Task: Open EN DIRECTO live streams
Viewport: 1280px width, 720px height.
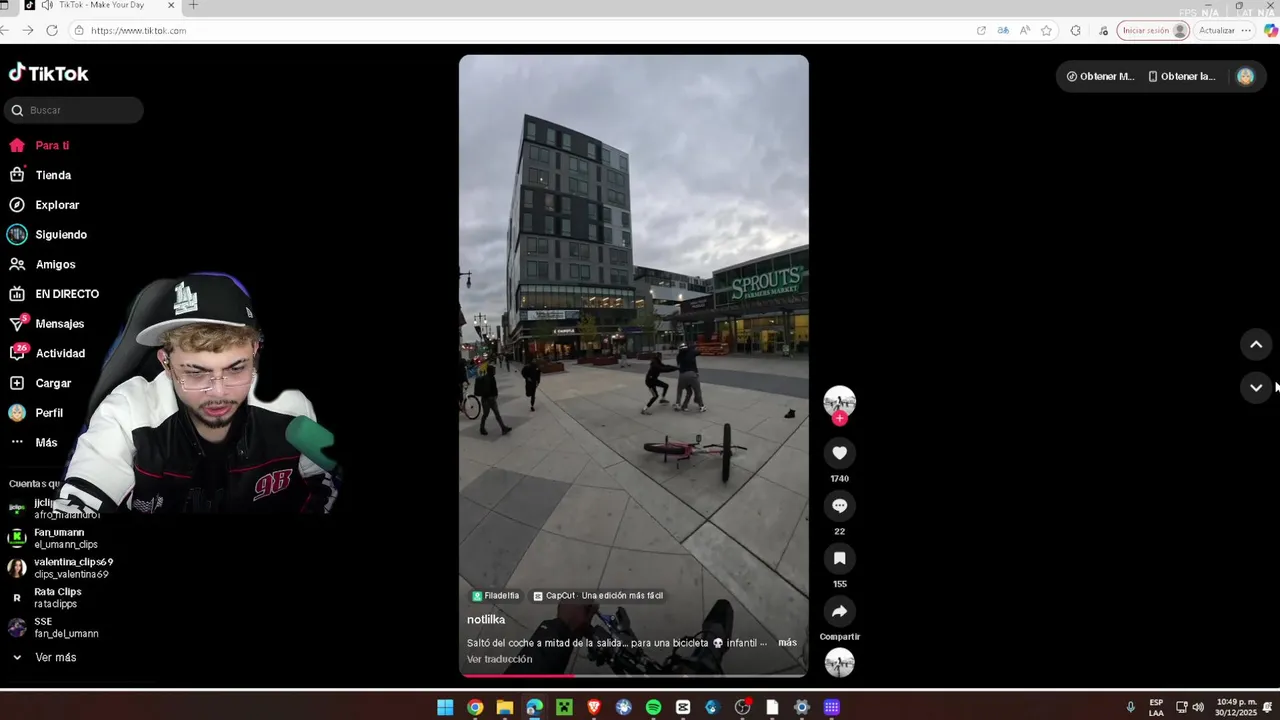Action: pos(54,294)
